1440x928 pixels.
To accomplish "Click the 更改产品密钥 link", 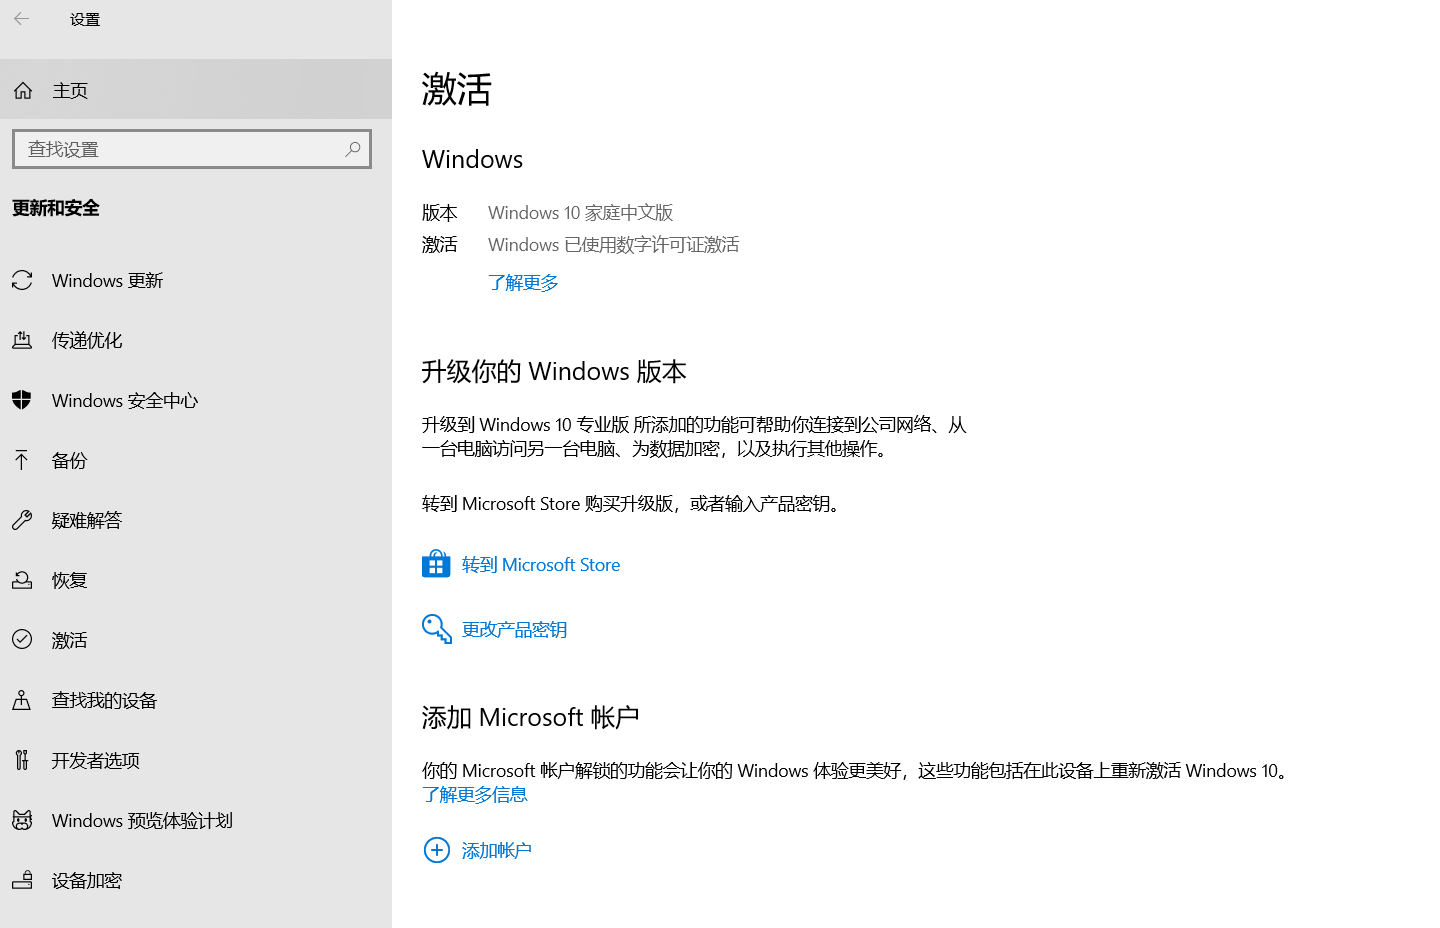I will pos(514,630).
